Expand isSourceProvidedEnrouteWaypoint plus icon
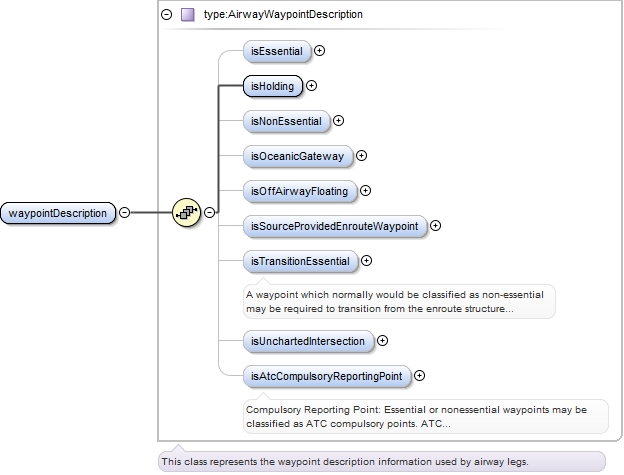This screenshot has width=624, height=475. pyautogui.click(x=435, y=226)
